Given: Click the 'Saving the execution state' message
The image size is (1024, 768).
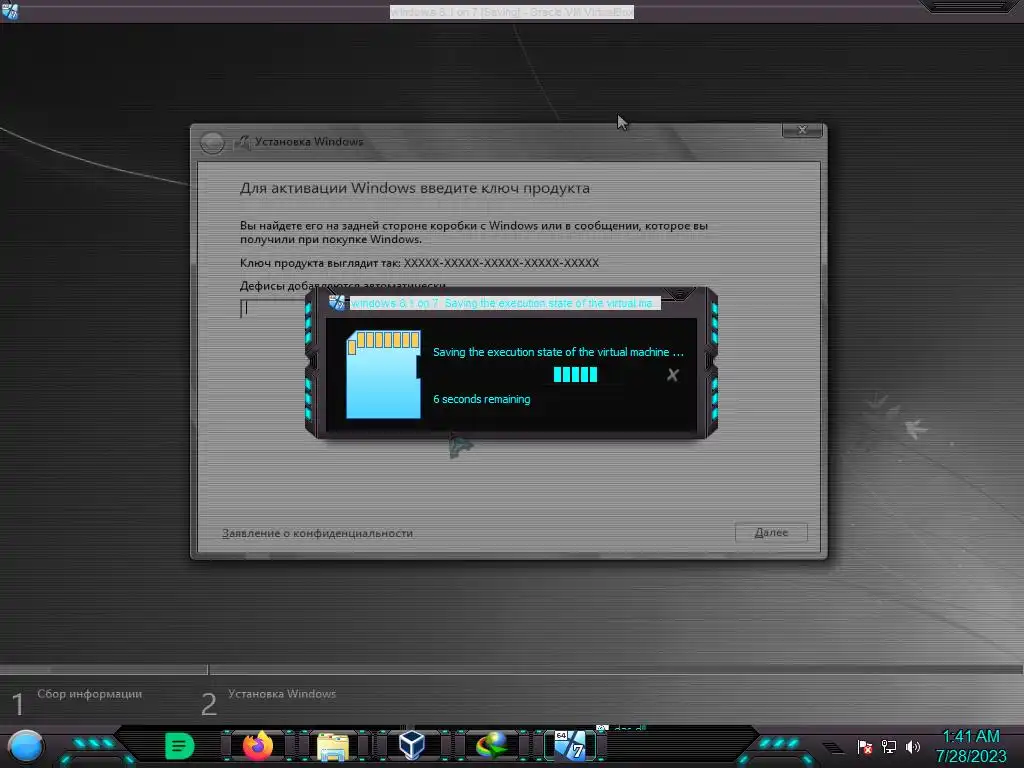Looking at the screenshot, I should pos(558,352).
